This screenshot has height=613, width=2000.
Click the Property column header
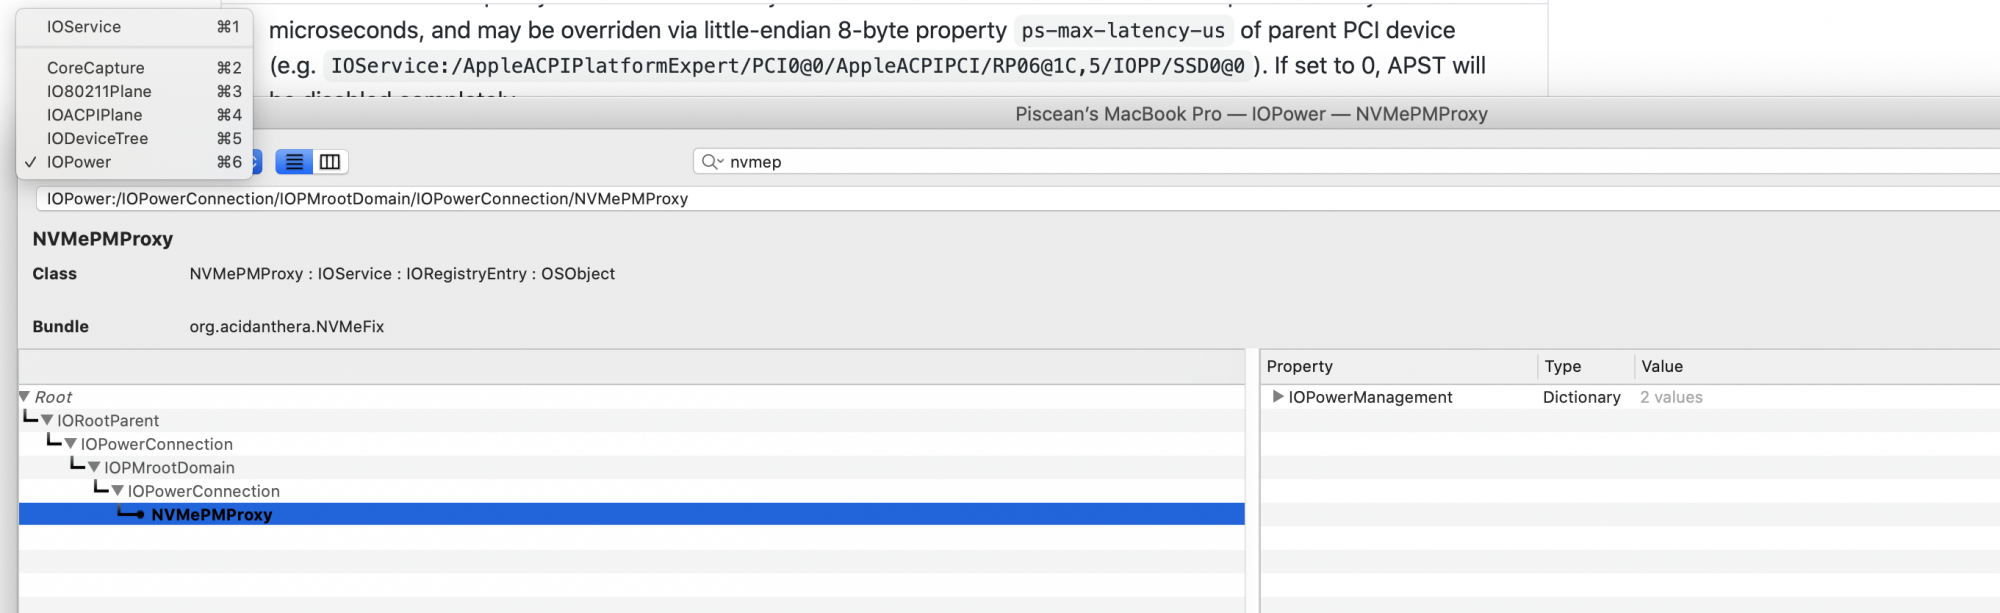pyautogui.click(x=1299, y=367)
